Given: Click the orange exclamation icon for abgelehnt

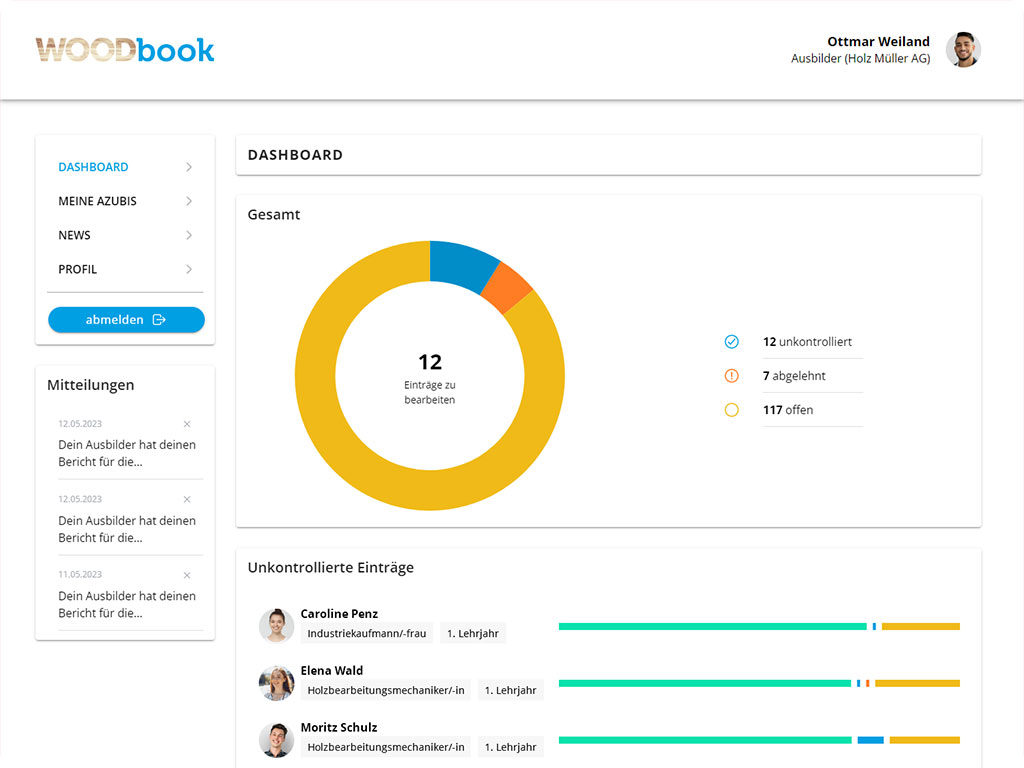Looking at the screenshot, I should (731, 376).
